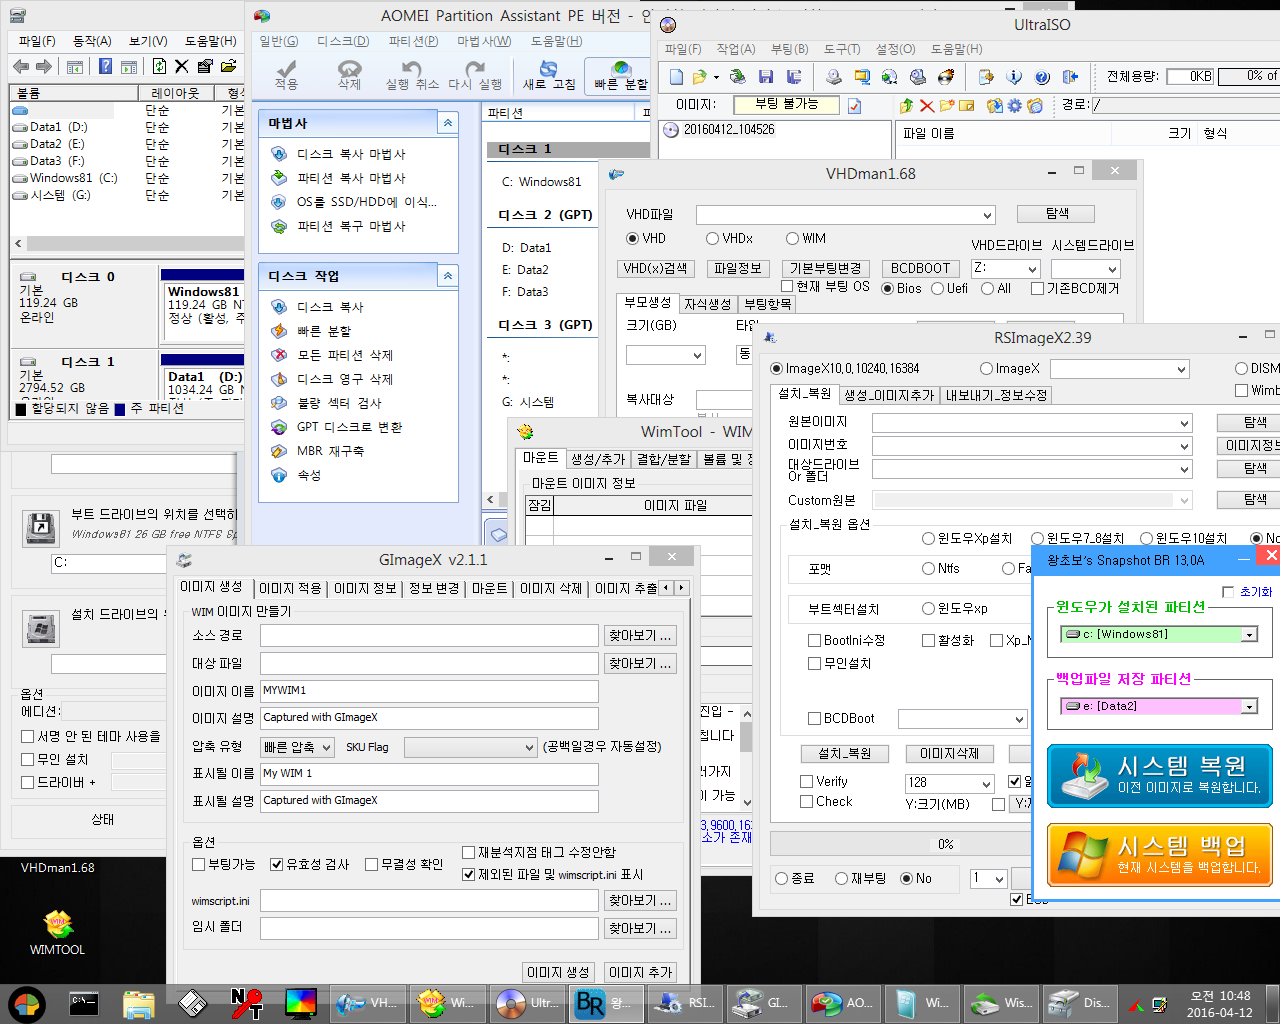
Task: Toggle 유효성 검사 checkbox in GImageX
Action: point(276,865)
